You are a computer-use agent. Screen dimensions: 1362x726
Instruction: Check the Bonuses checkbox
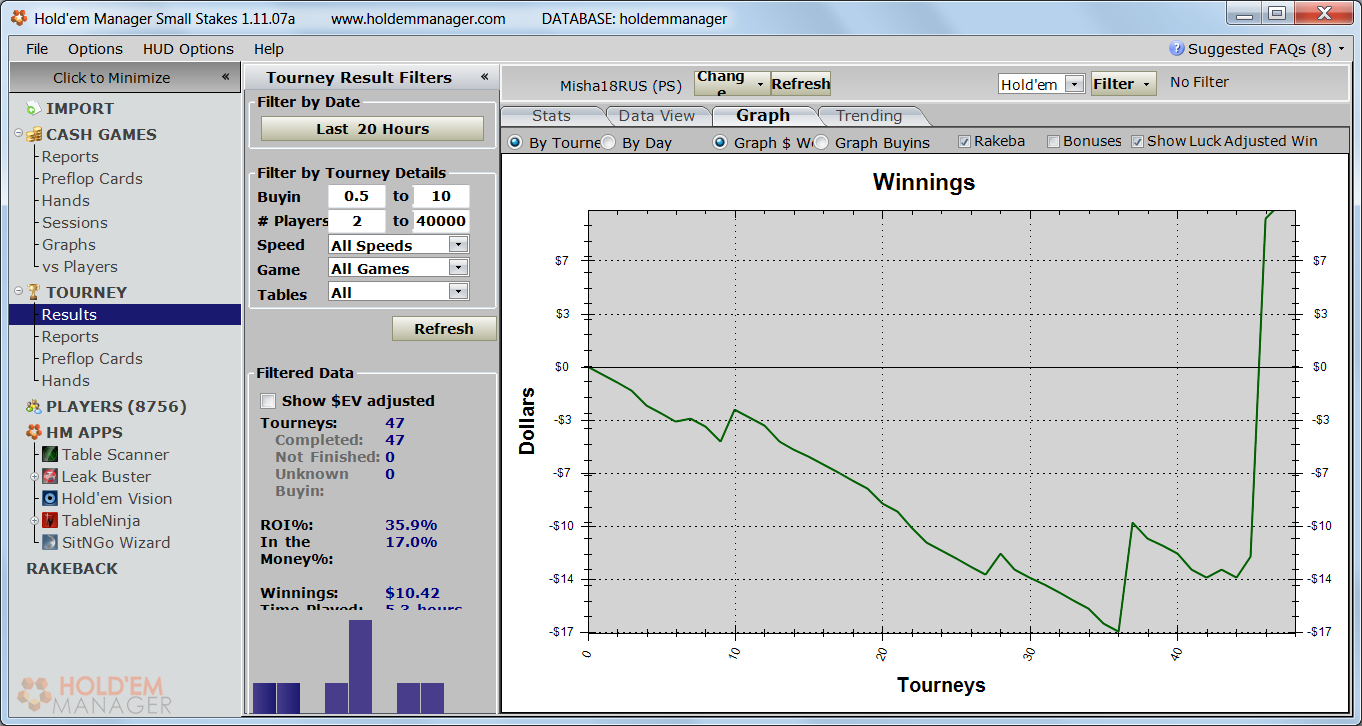1053,142
